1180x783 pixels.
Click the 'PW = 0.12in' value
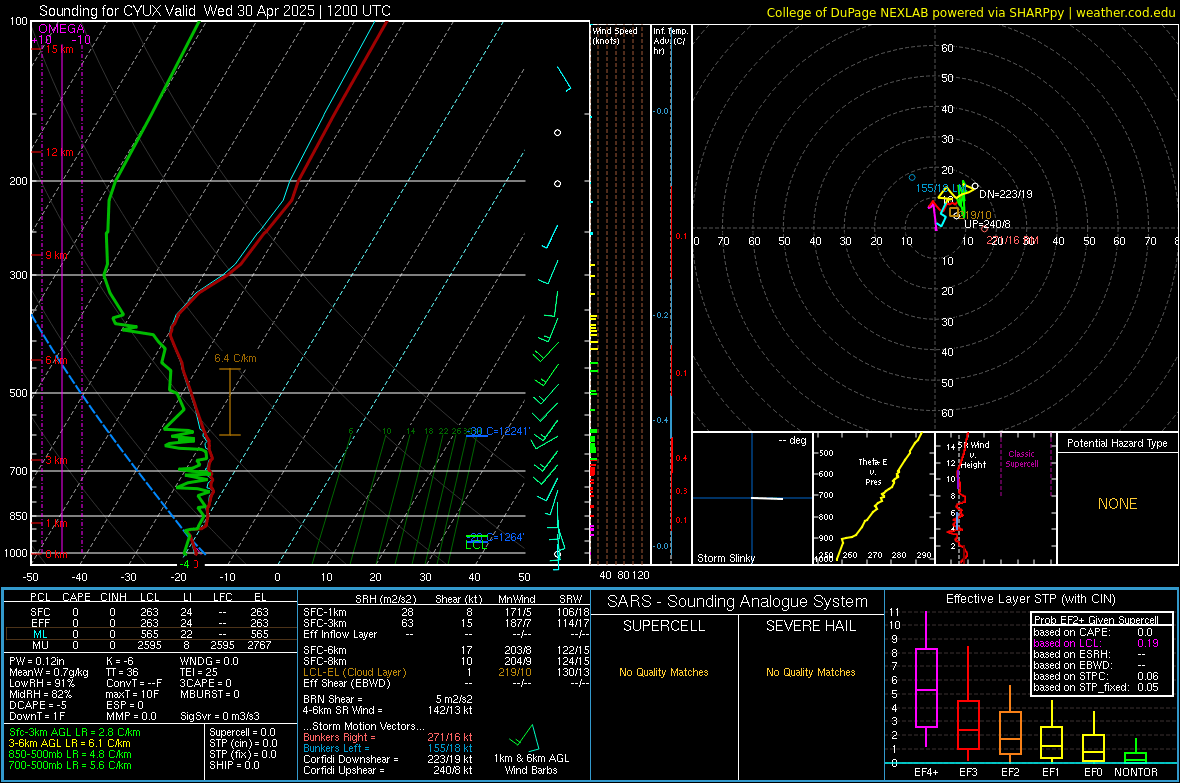click(37, 661)
